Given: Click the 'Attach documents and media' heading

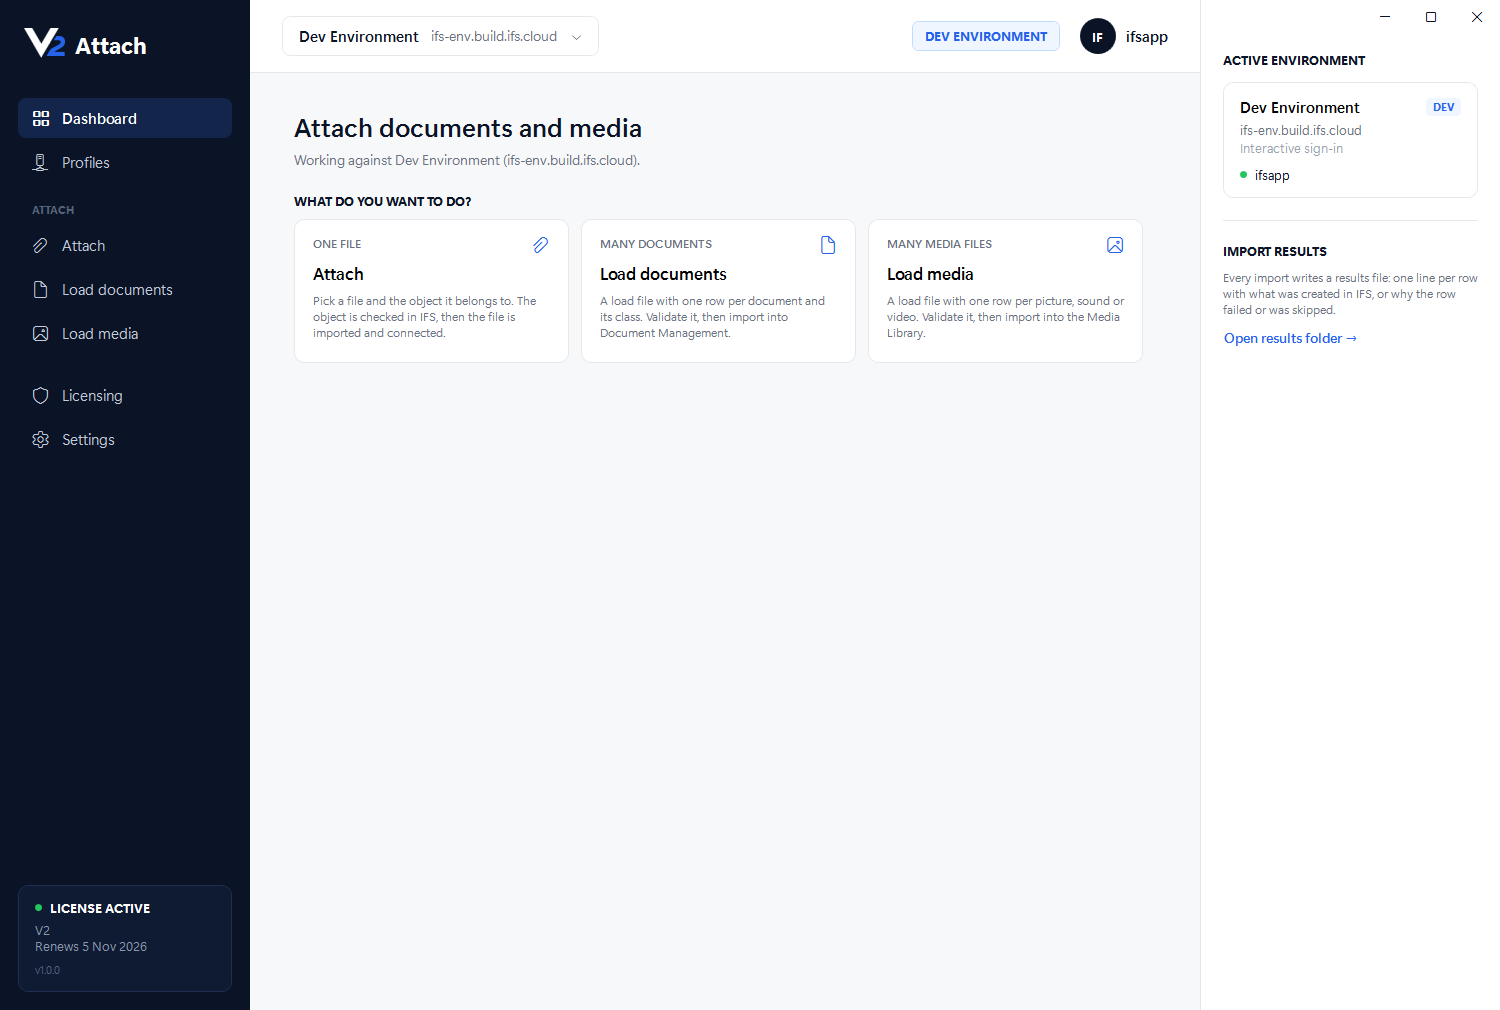Looking at the screenshot, I should 468,128.
